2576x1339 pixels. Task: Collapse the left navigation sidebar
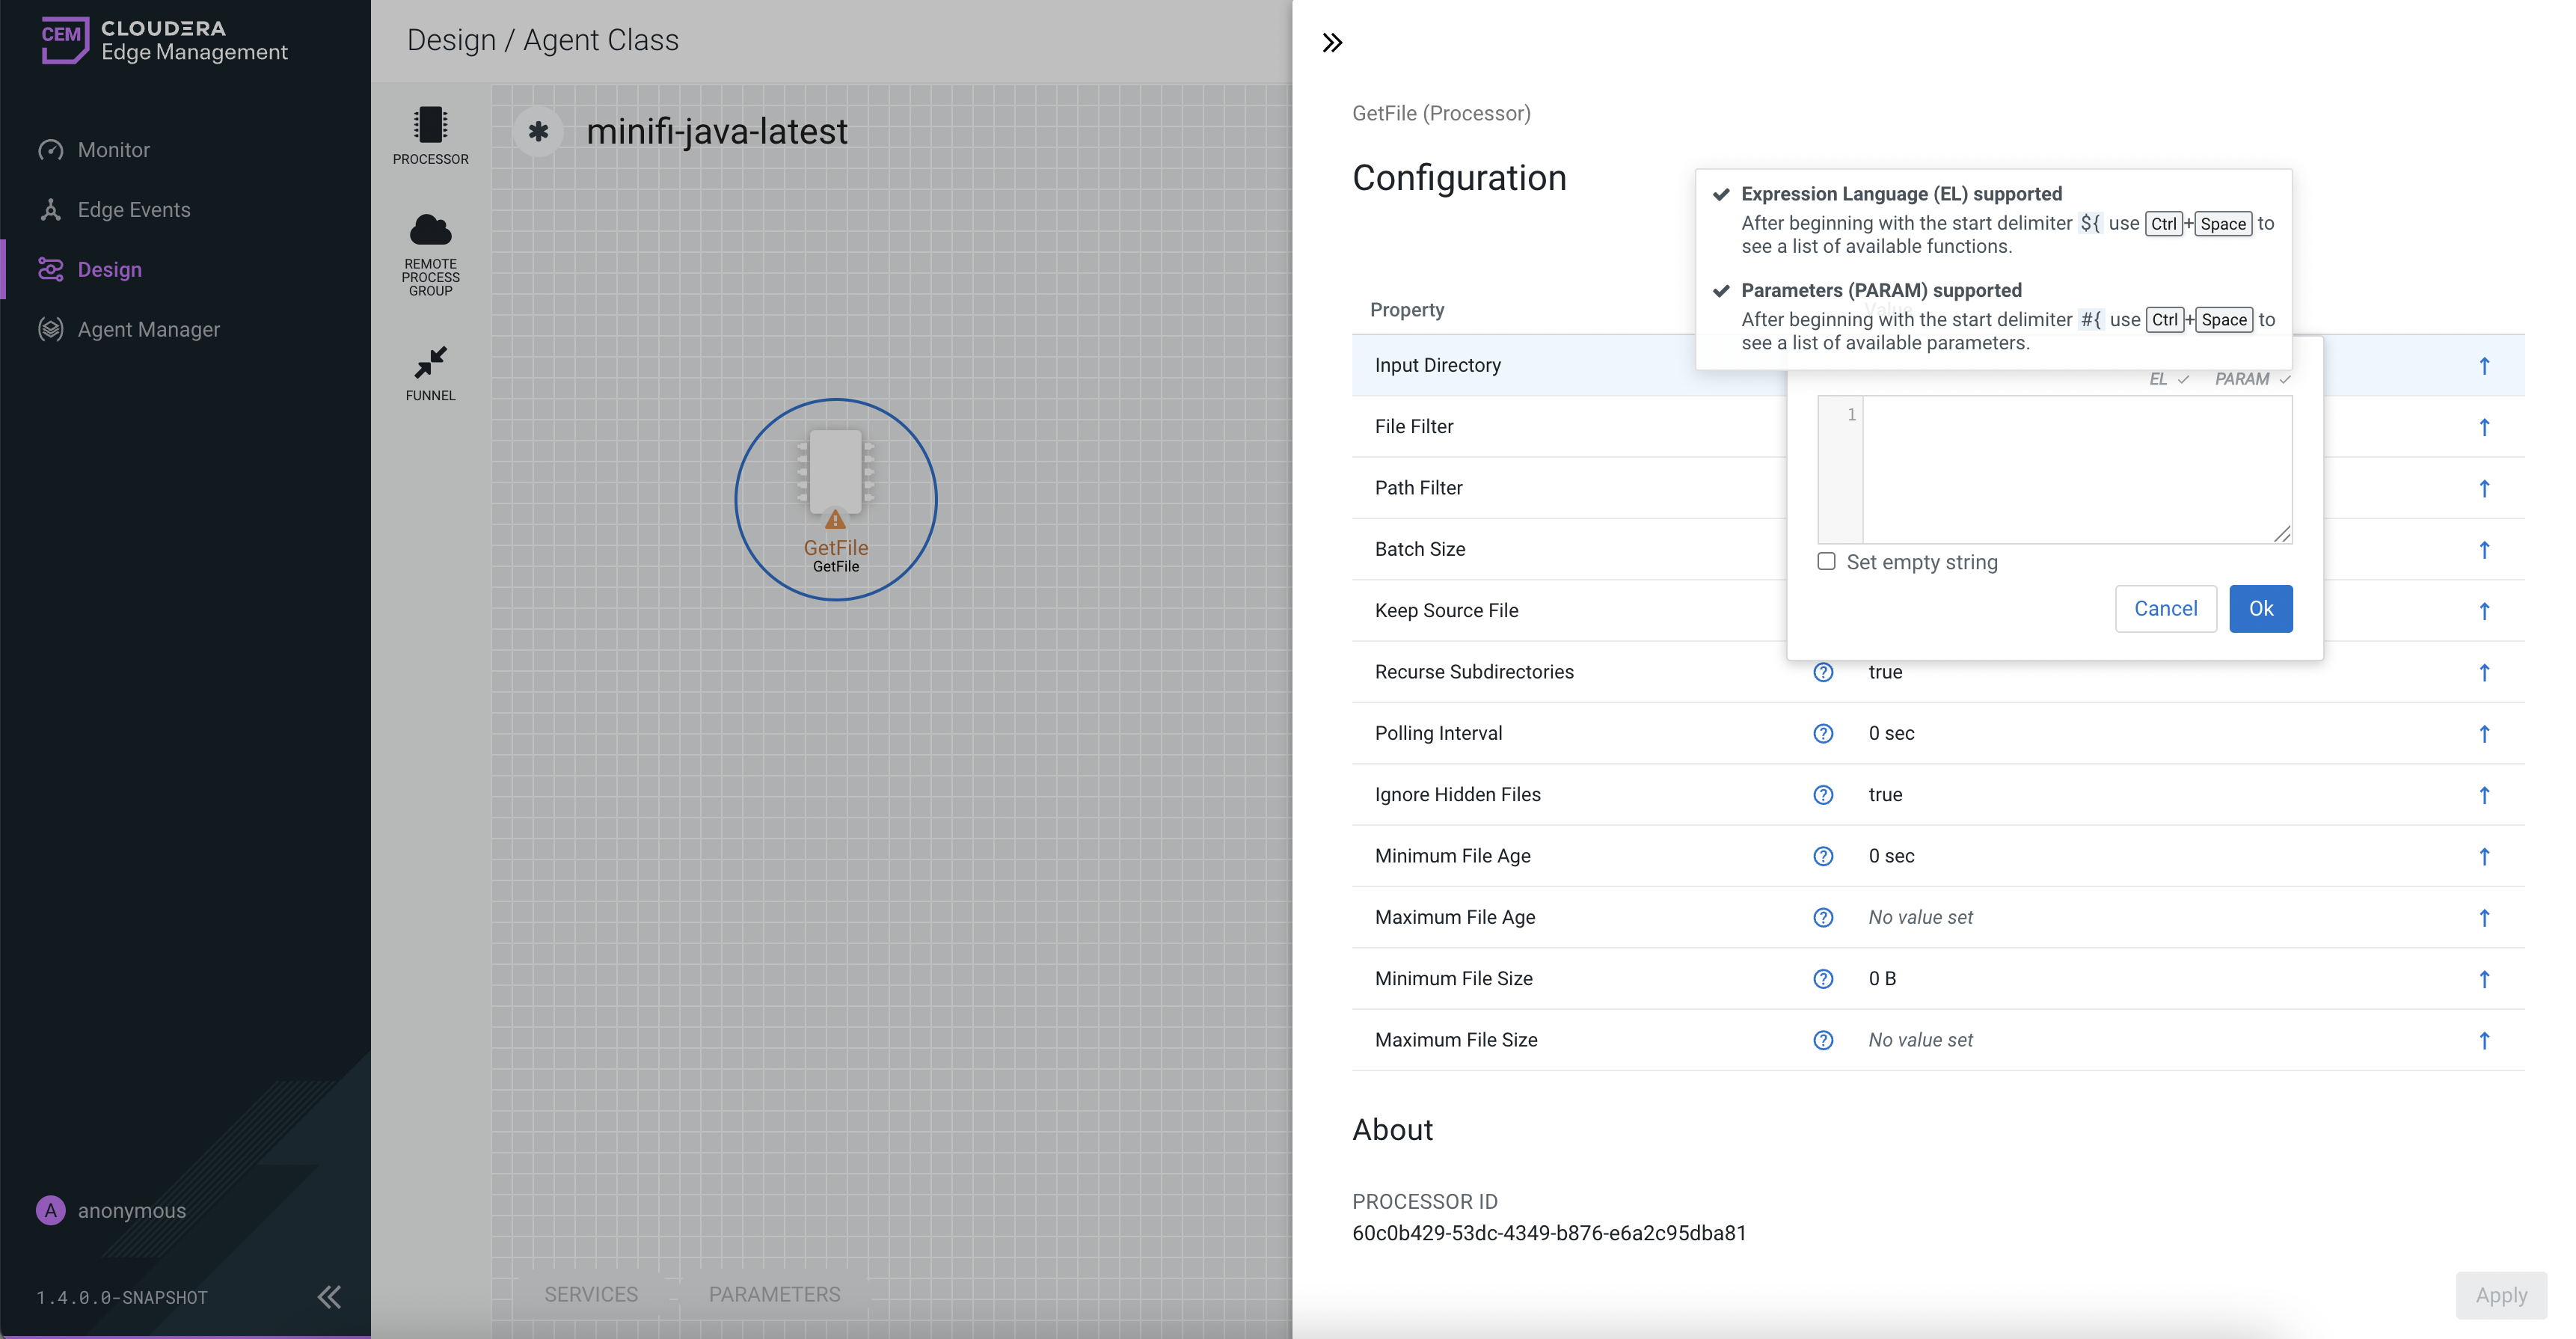pos(329,1297)
